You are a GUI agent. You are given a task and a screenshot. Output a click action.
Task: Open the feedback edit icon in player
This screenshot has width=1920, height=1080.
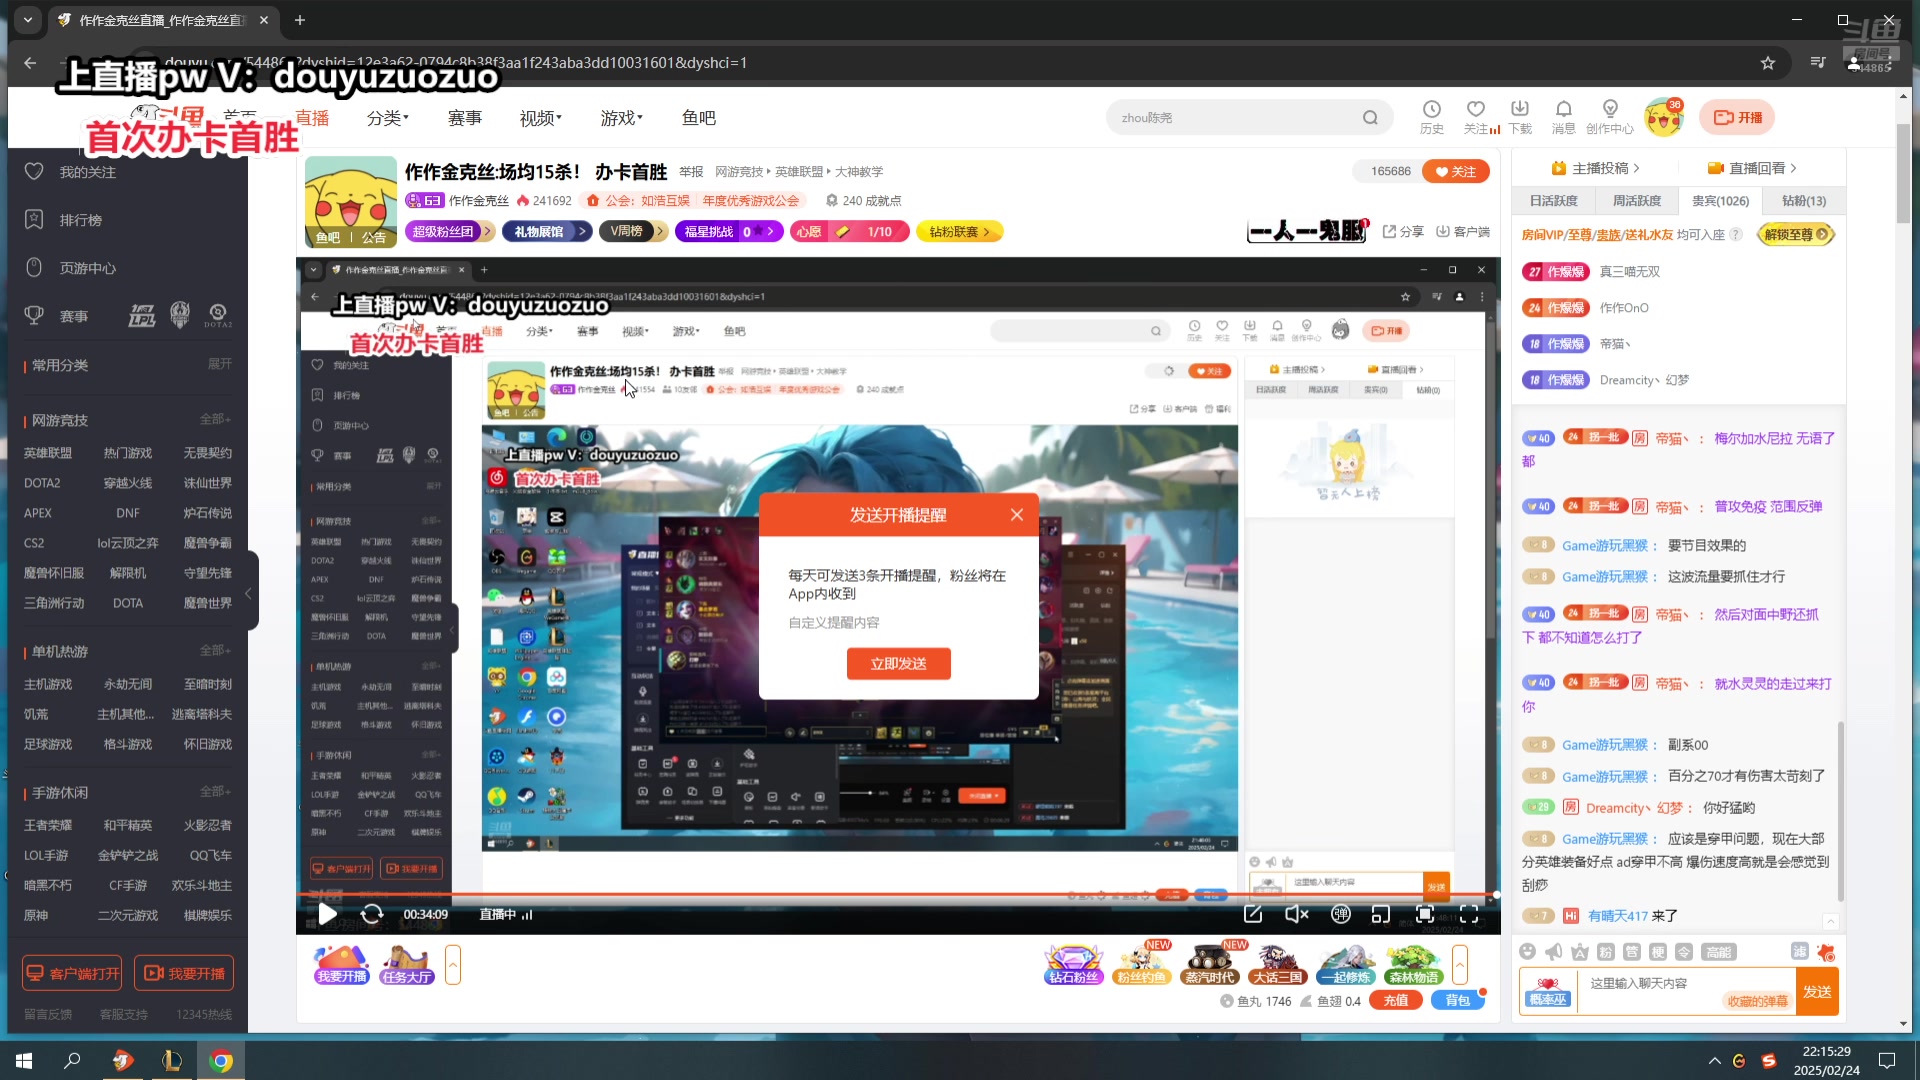click(1253, 914)
